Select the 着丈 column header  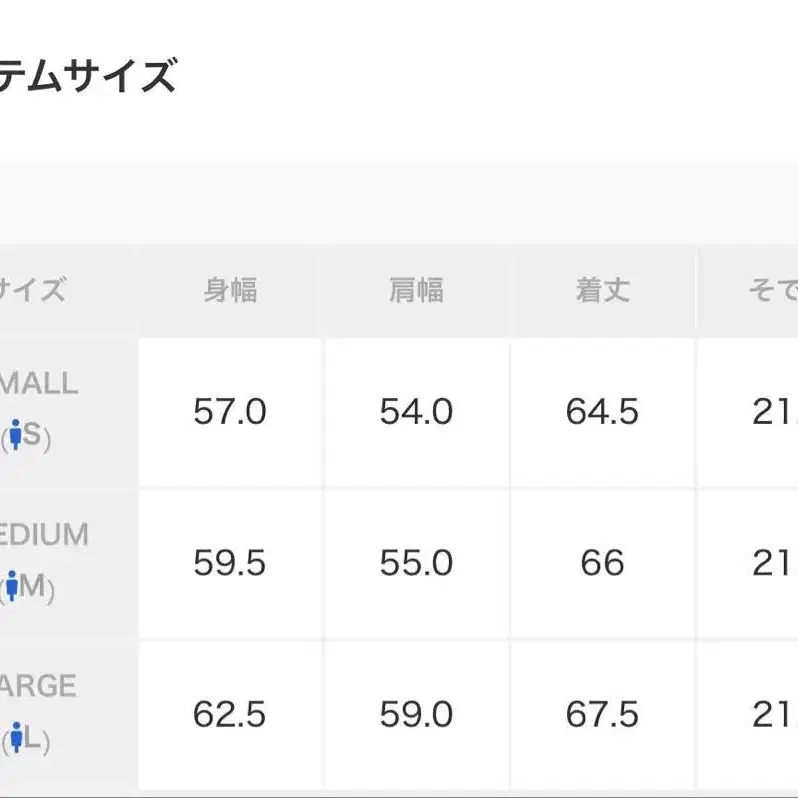[x=602, y=290]
